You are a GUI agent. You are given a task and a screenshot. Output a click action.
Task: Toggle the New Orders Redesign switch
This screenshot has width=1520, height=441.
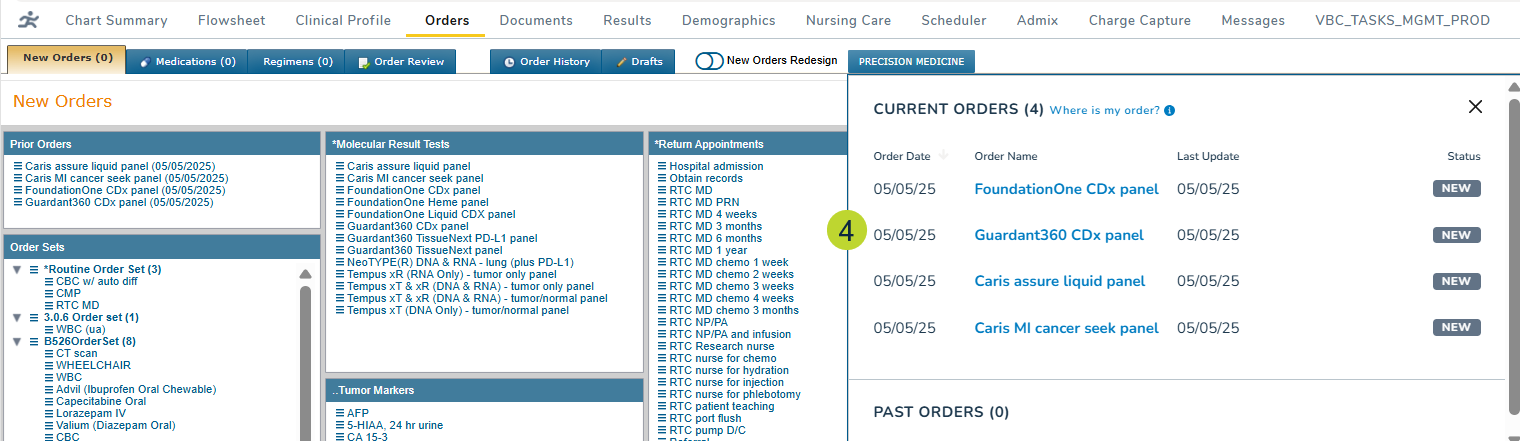click(x=709, y=61)
